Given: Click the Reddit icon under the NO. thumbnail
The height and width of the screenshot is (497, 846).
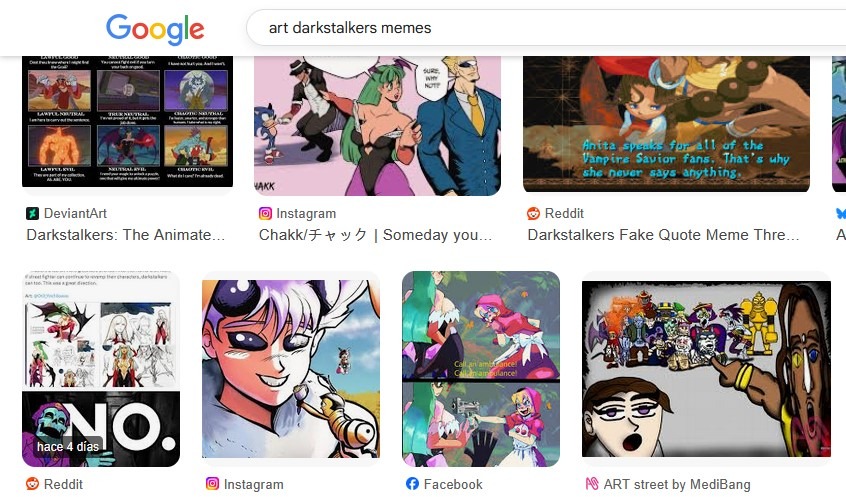Looking at the screenshot, I should pos(32,484).
